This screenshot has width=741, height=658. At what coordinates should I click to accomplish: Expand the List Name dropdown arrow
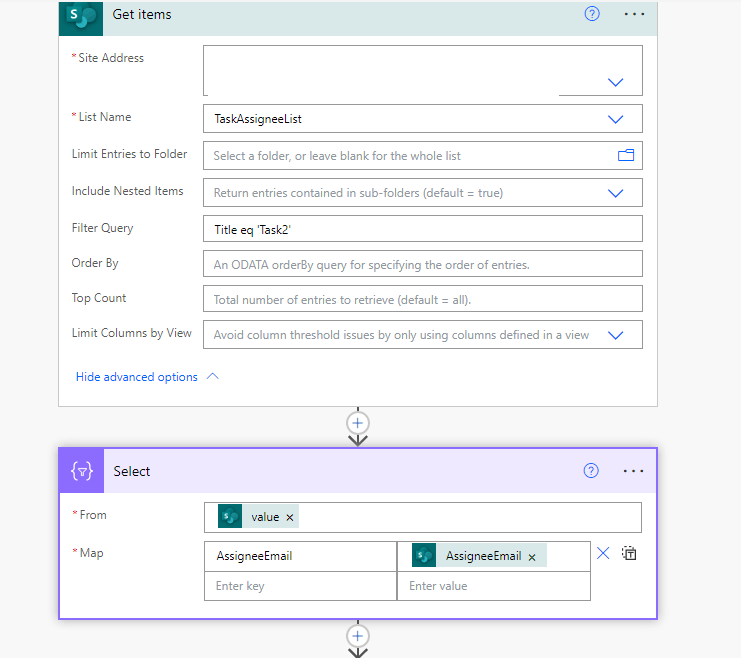[x=615, y=119]
